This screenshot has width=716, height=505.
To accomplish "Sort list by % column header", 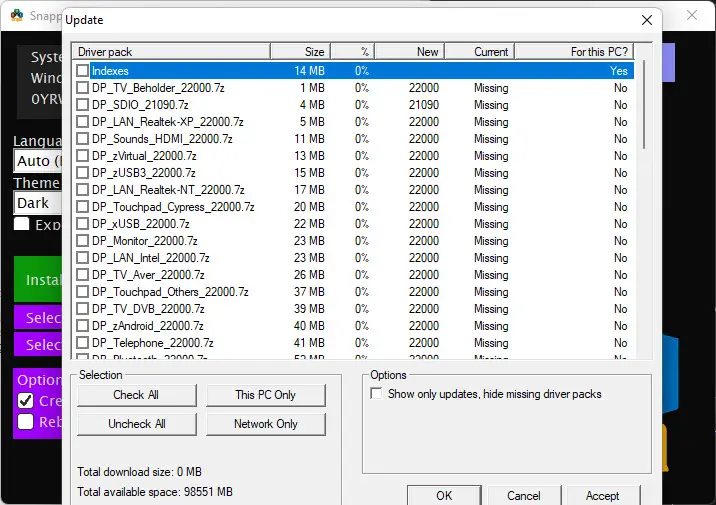I will tap(353, 52).
